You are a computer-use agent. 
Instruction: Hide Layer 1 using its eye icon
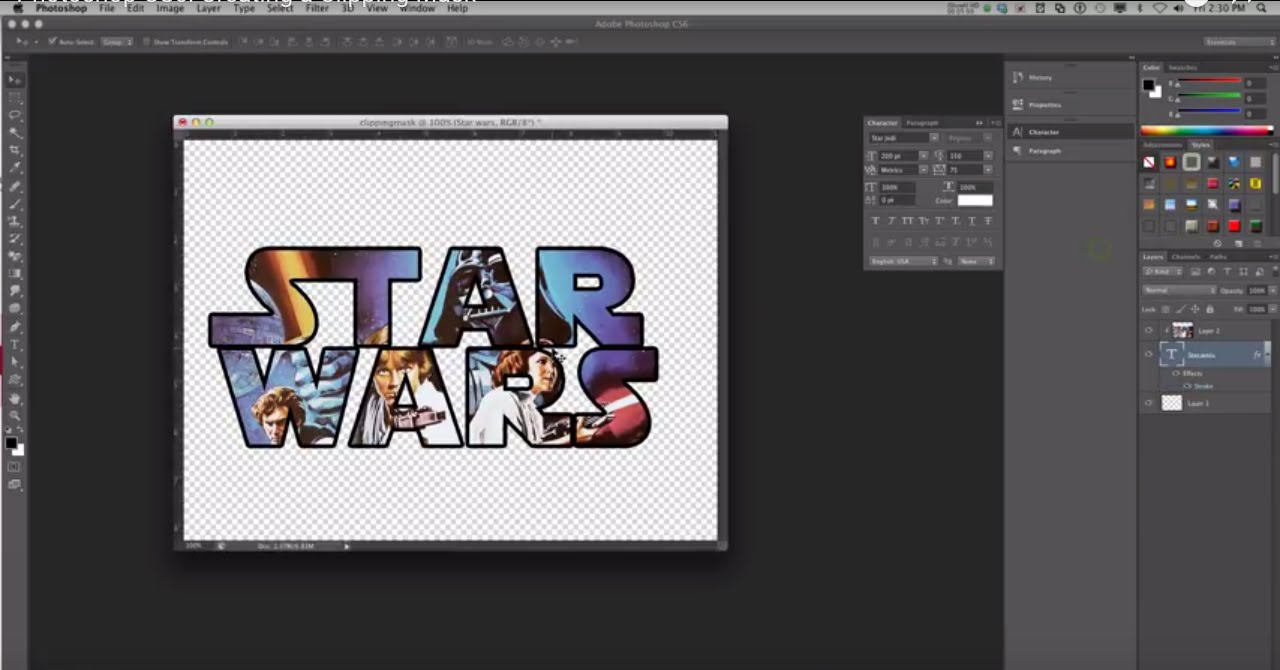[x=1148, y=403]
